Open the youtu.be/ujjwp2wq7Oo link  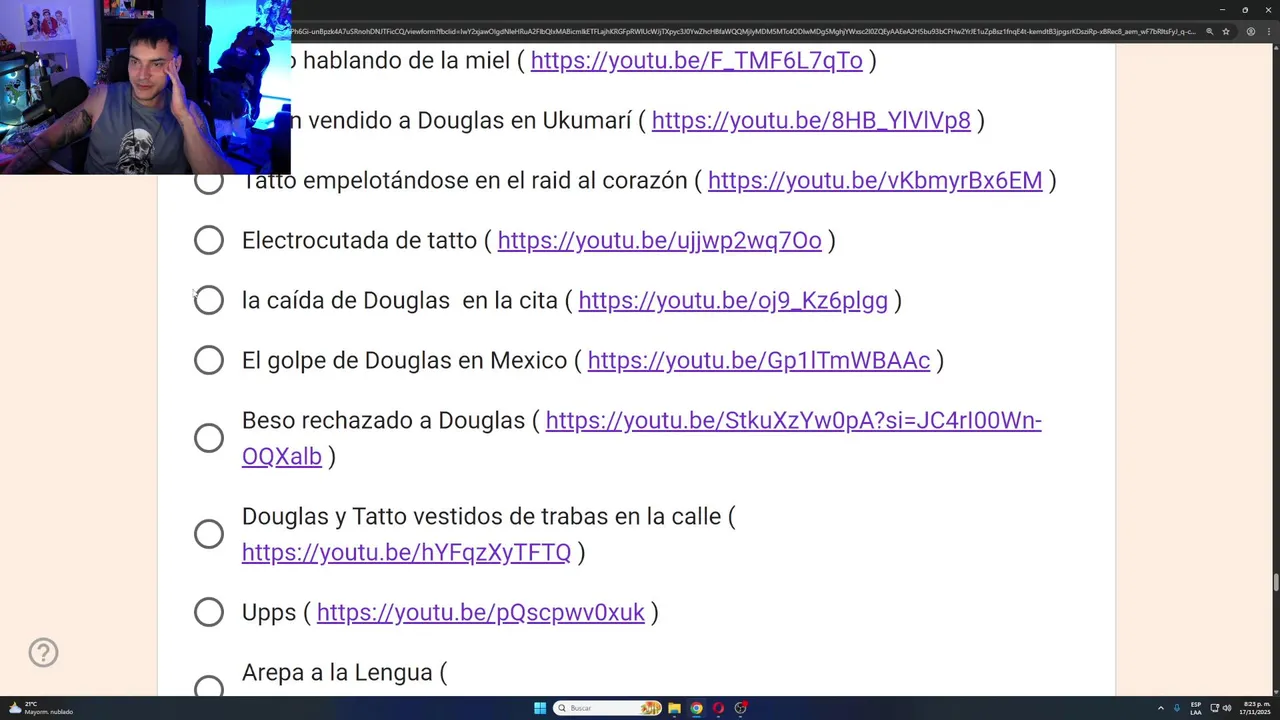[659, 240]
